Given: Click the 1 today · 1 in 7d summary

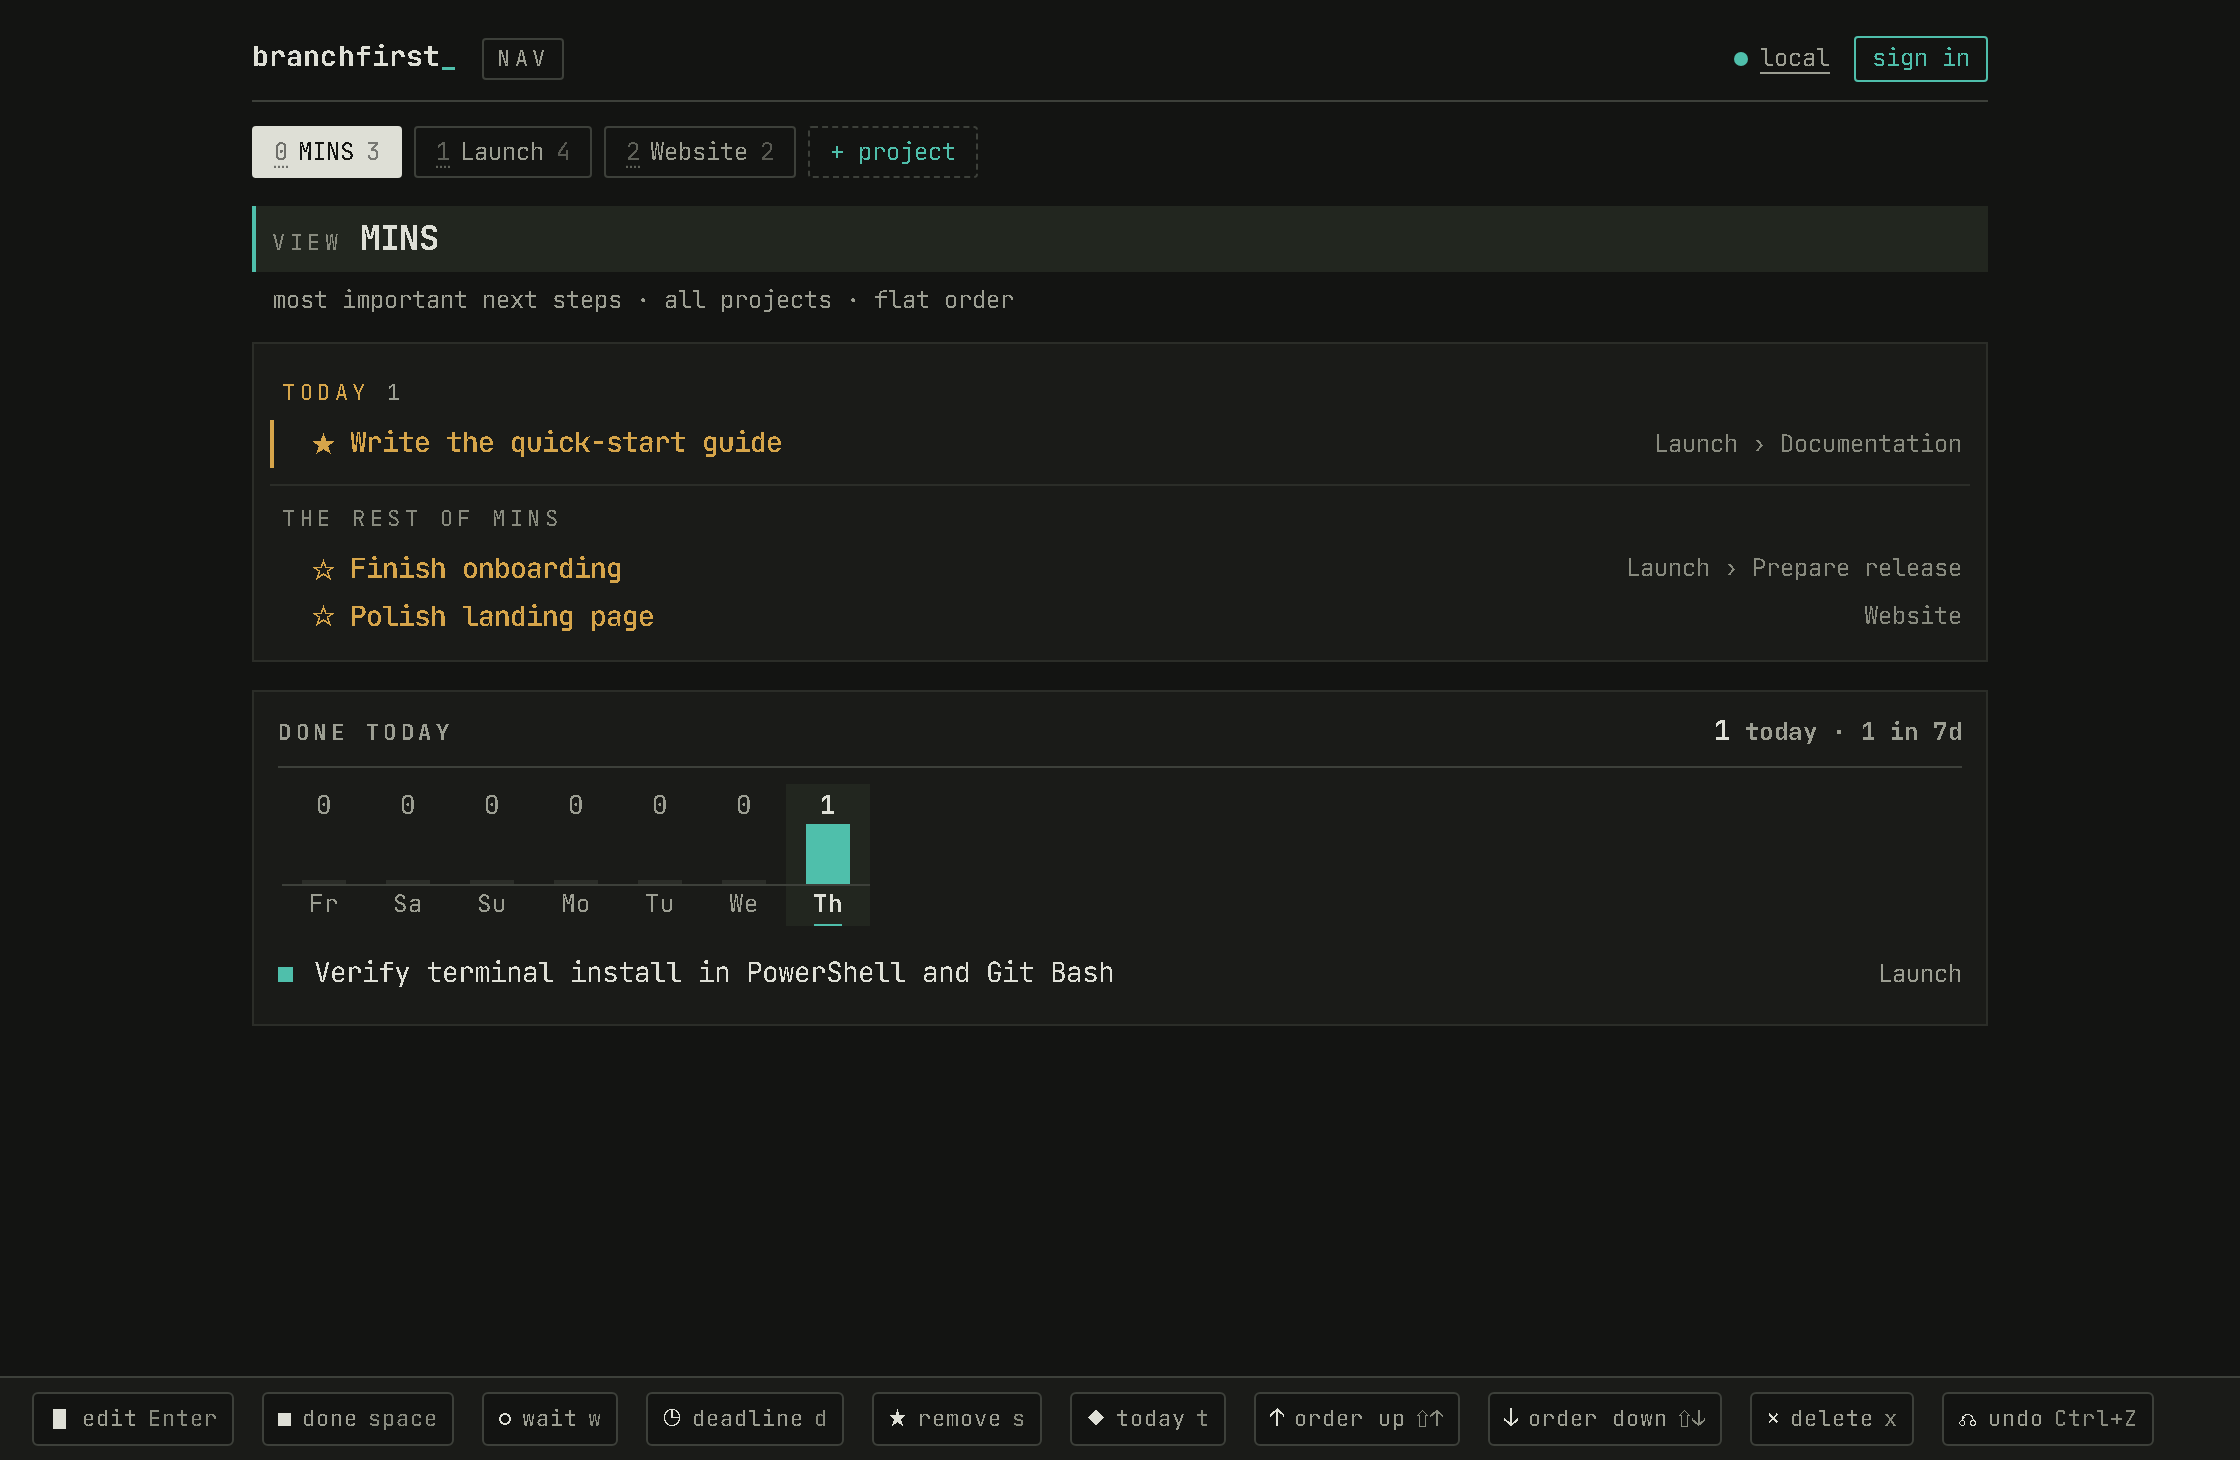Looking at the screenshot, I should click(x=1838, y=732).
